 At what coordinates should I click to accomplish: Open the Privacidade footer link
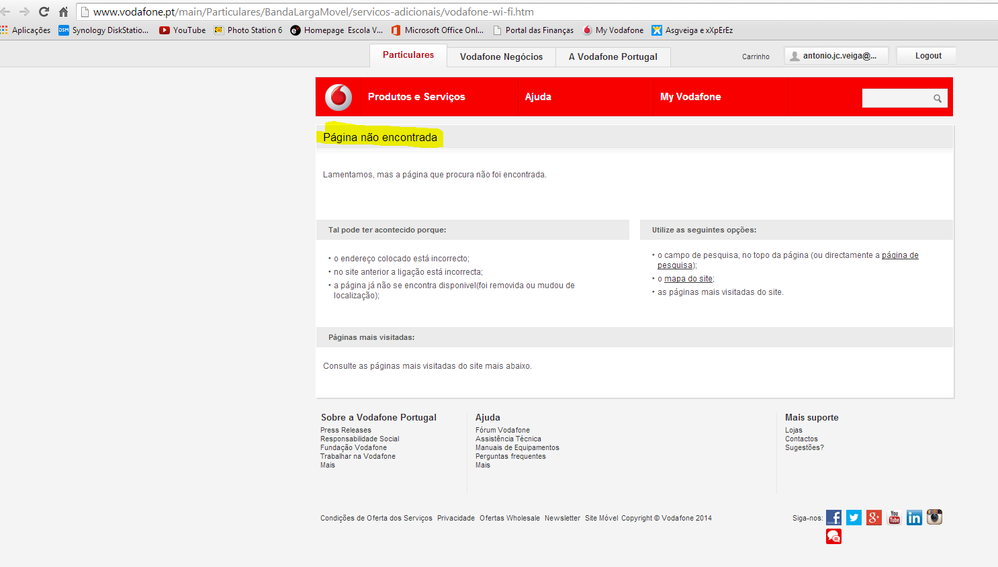(456, 518)
